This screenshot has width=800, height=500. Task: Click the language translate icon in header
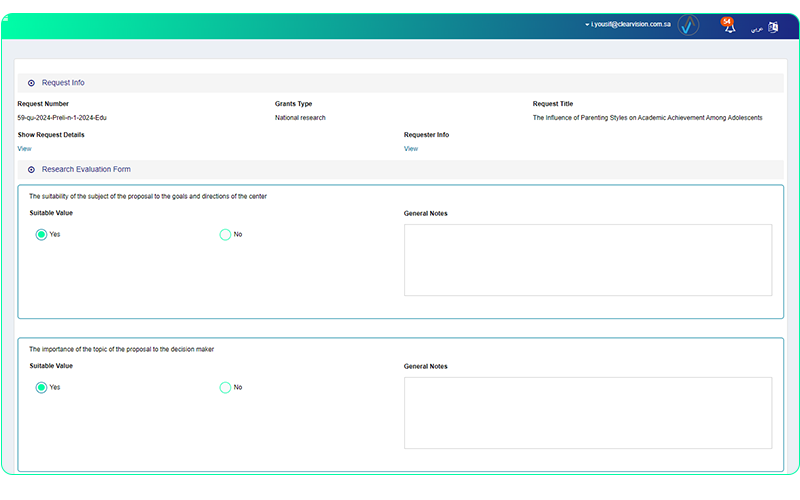pos(773,28)
